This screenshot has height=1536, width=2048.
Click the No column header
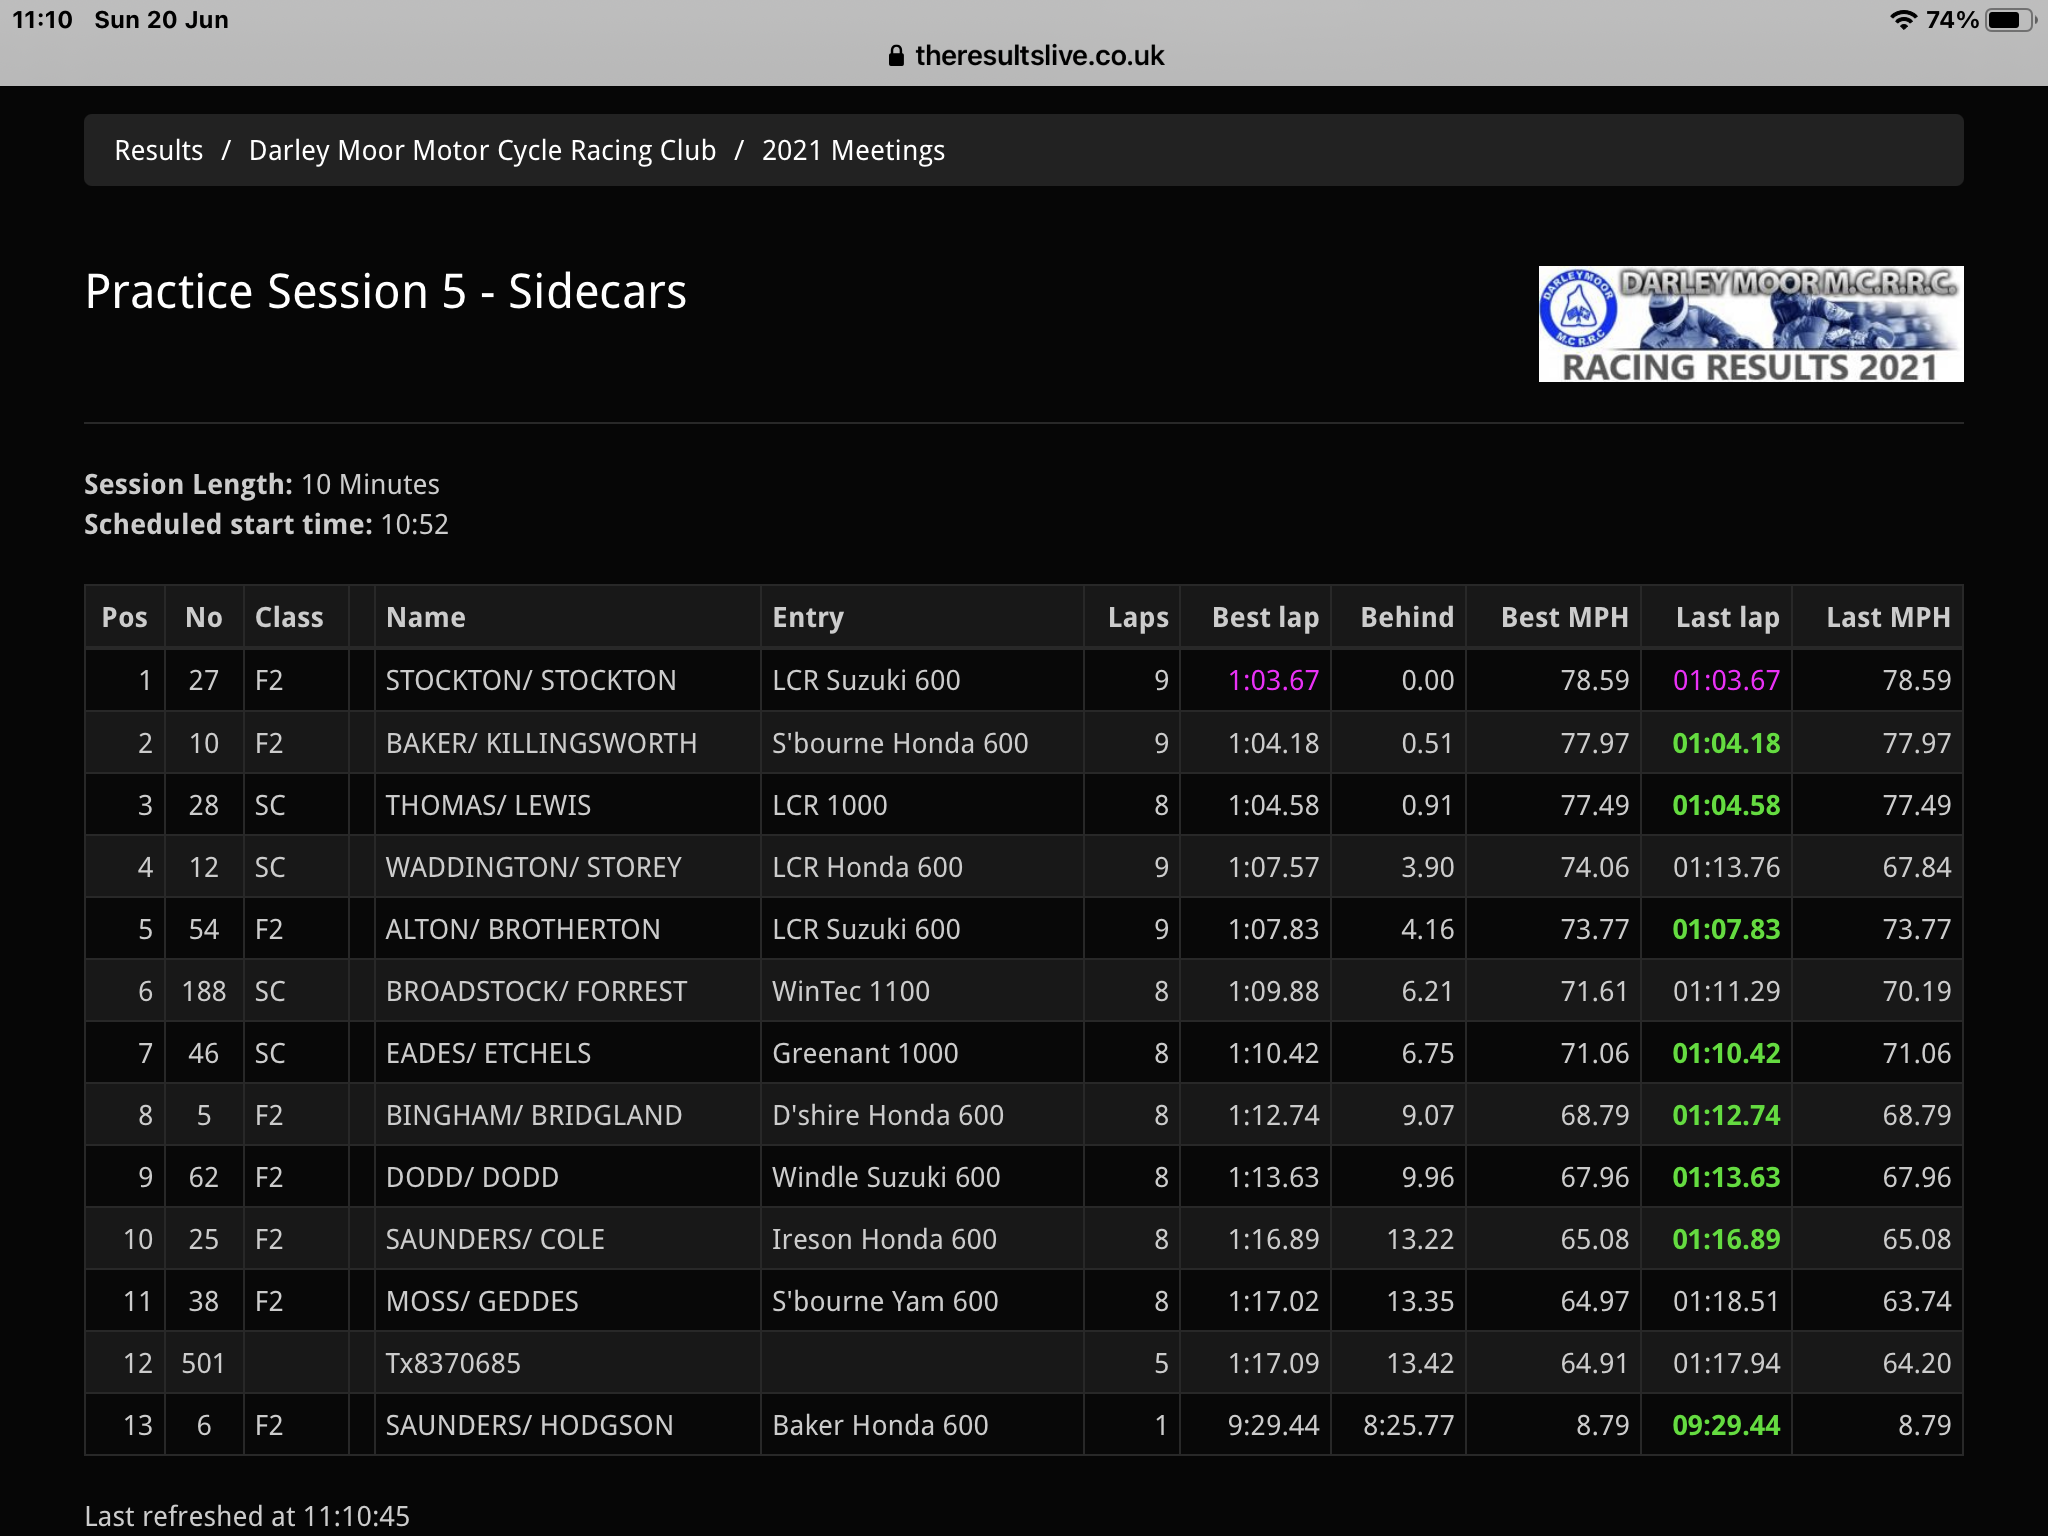tap(204, 617)
